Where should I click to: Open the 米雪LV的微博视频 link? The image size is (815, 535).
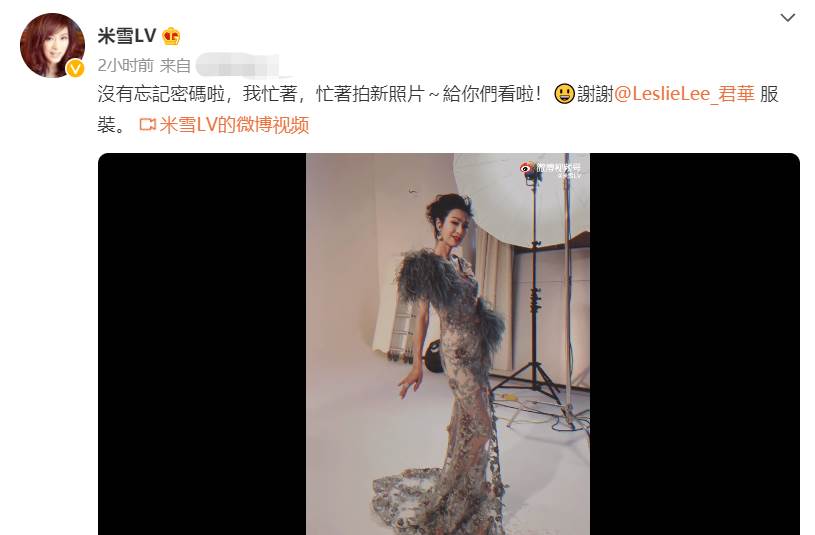[x=234, y=125]
